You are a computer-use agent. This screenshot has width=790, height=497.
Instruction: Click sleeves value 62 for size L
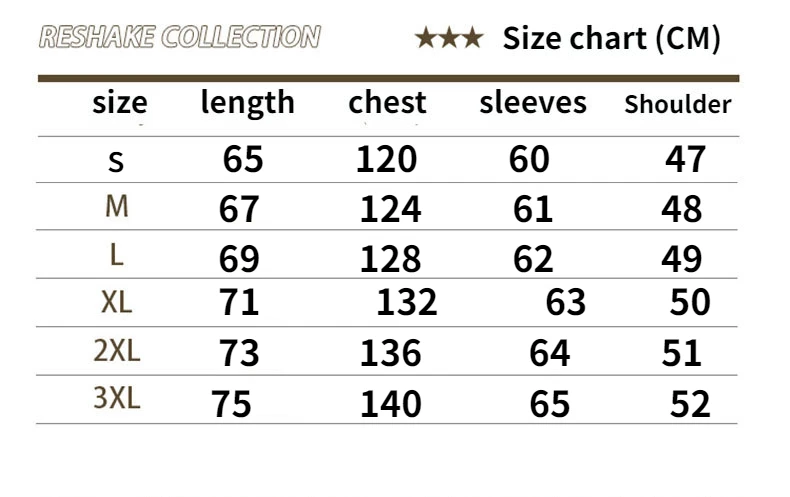pos(533,259)
